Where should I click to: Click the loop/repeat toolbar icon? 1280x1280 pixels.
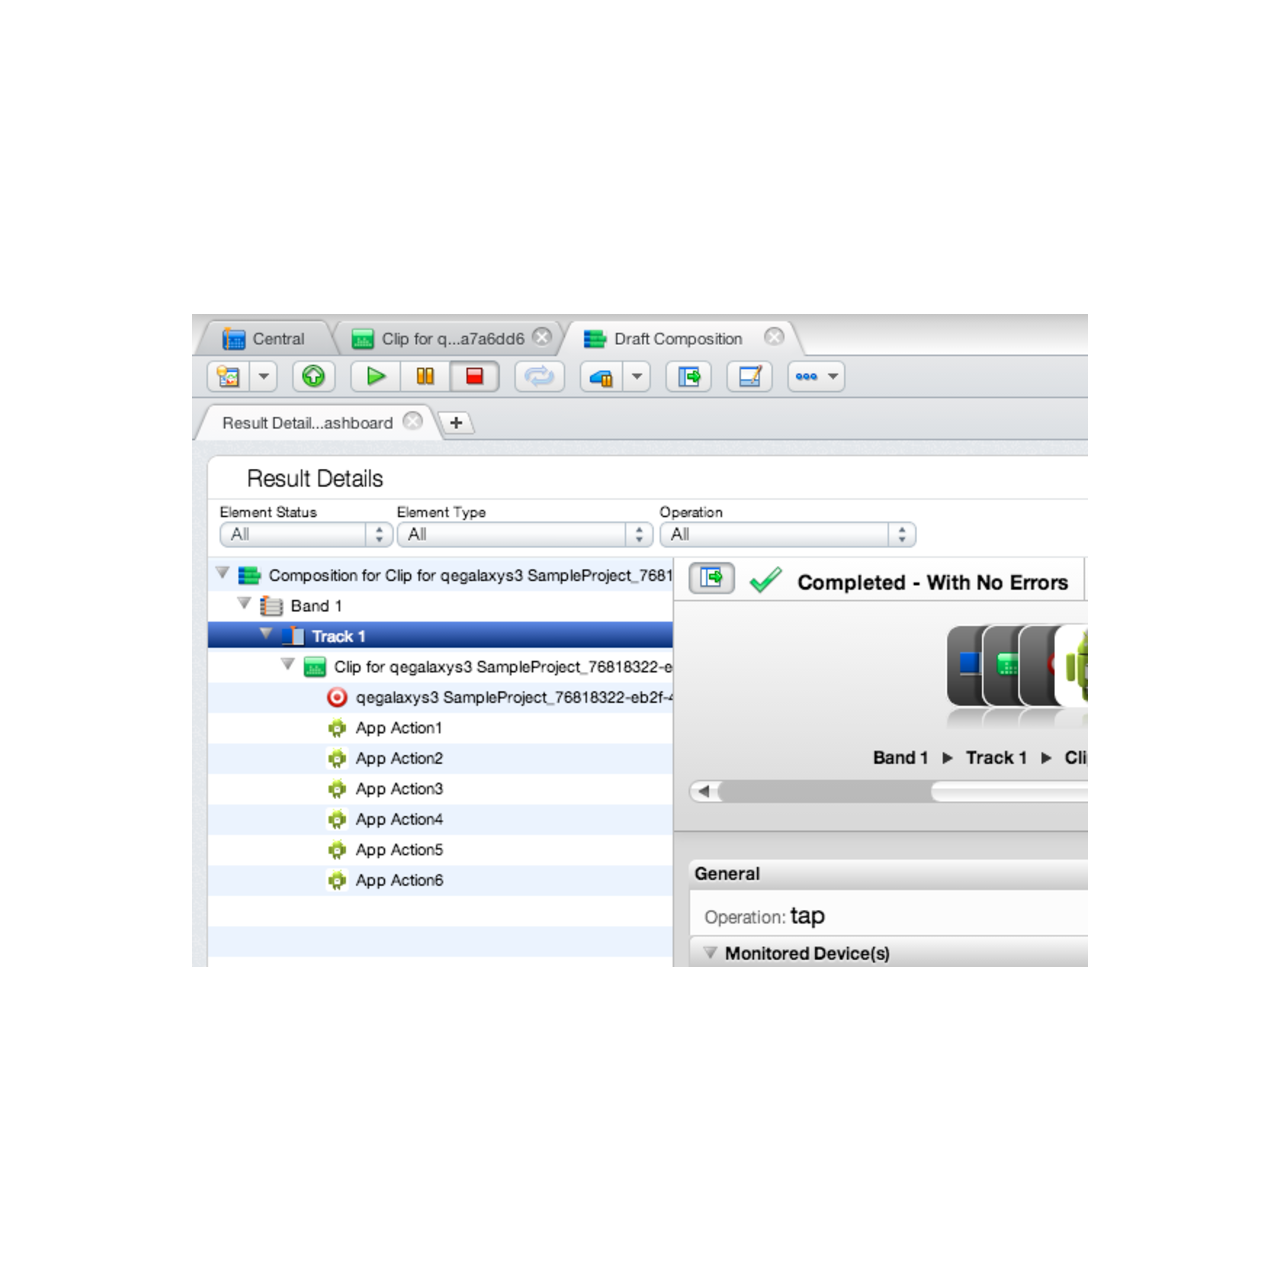[x=538, y=376]
